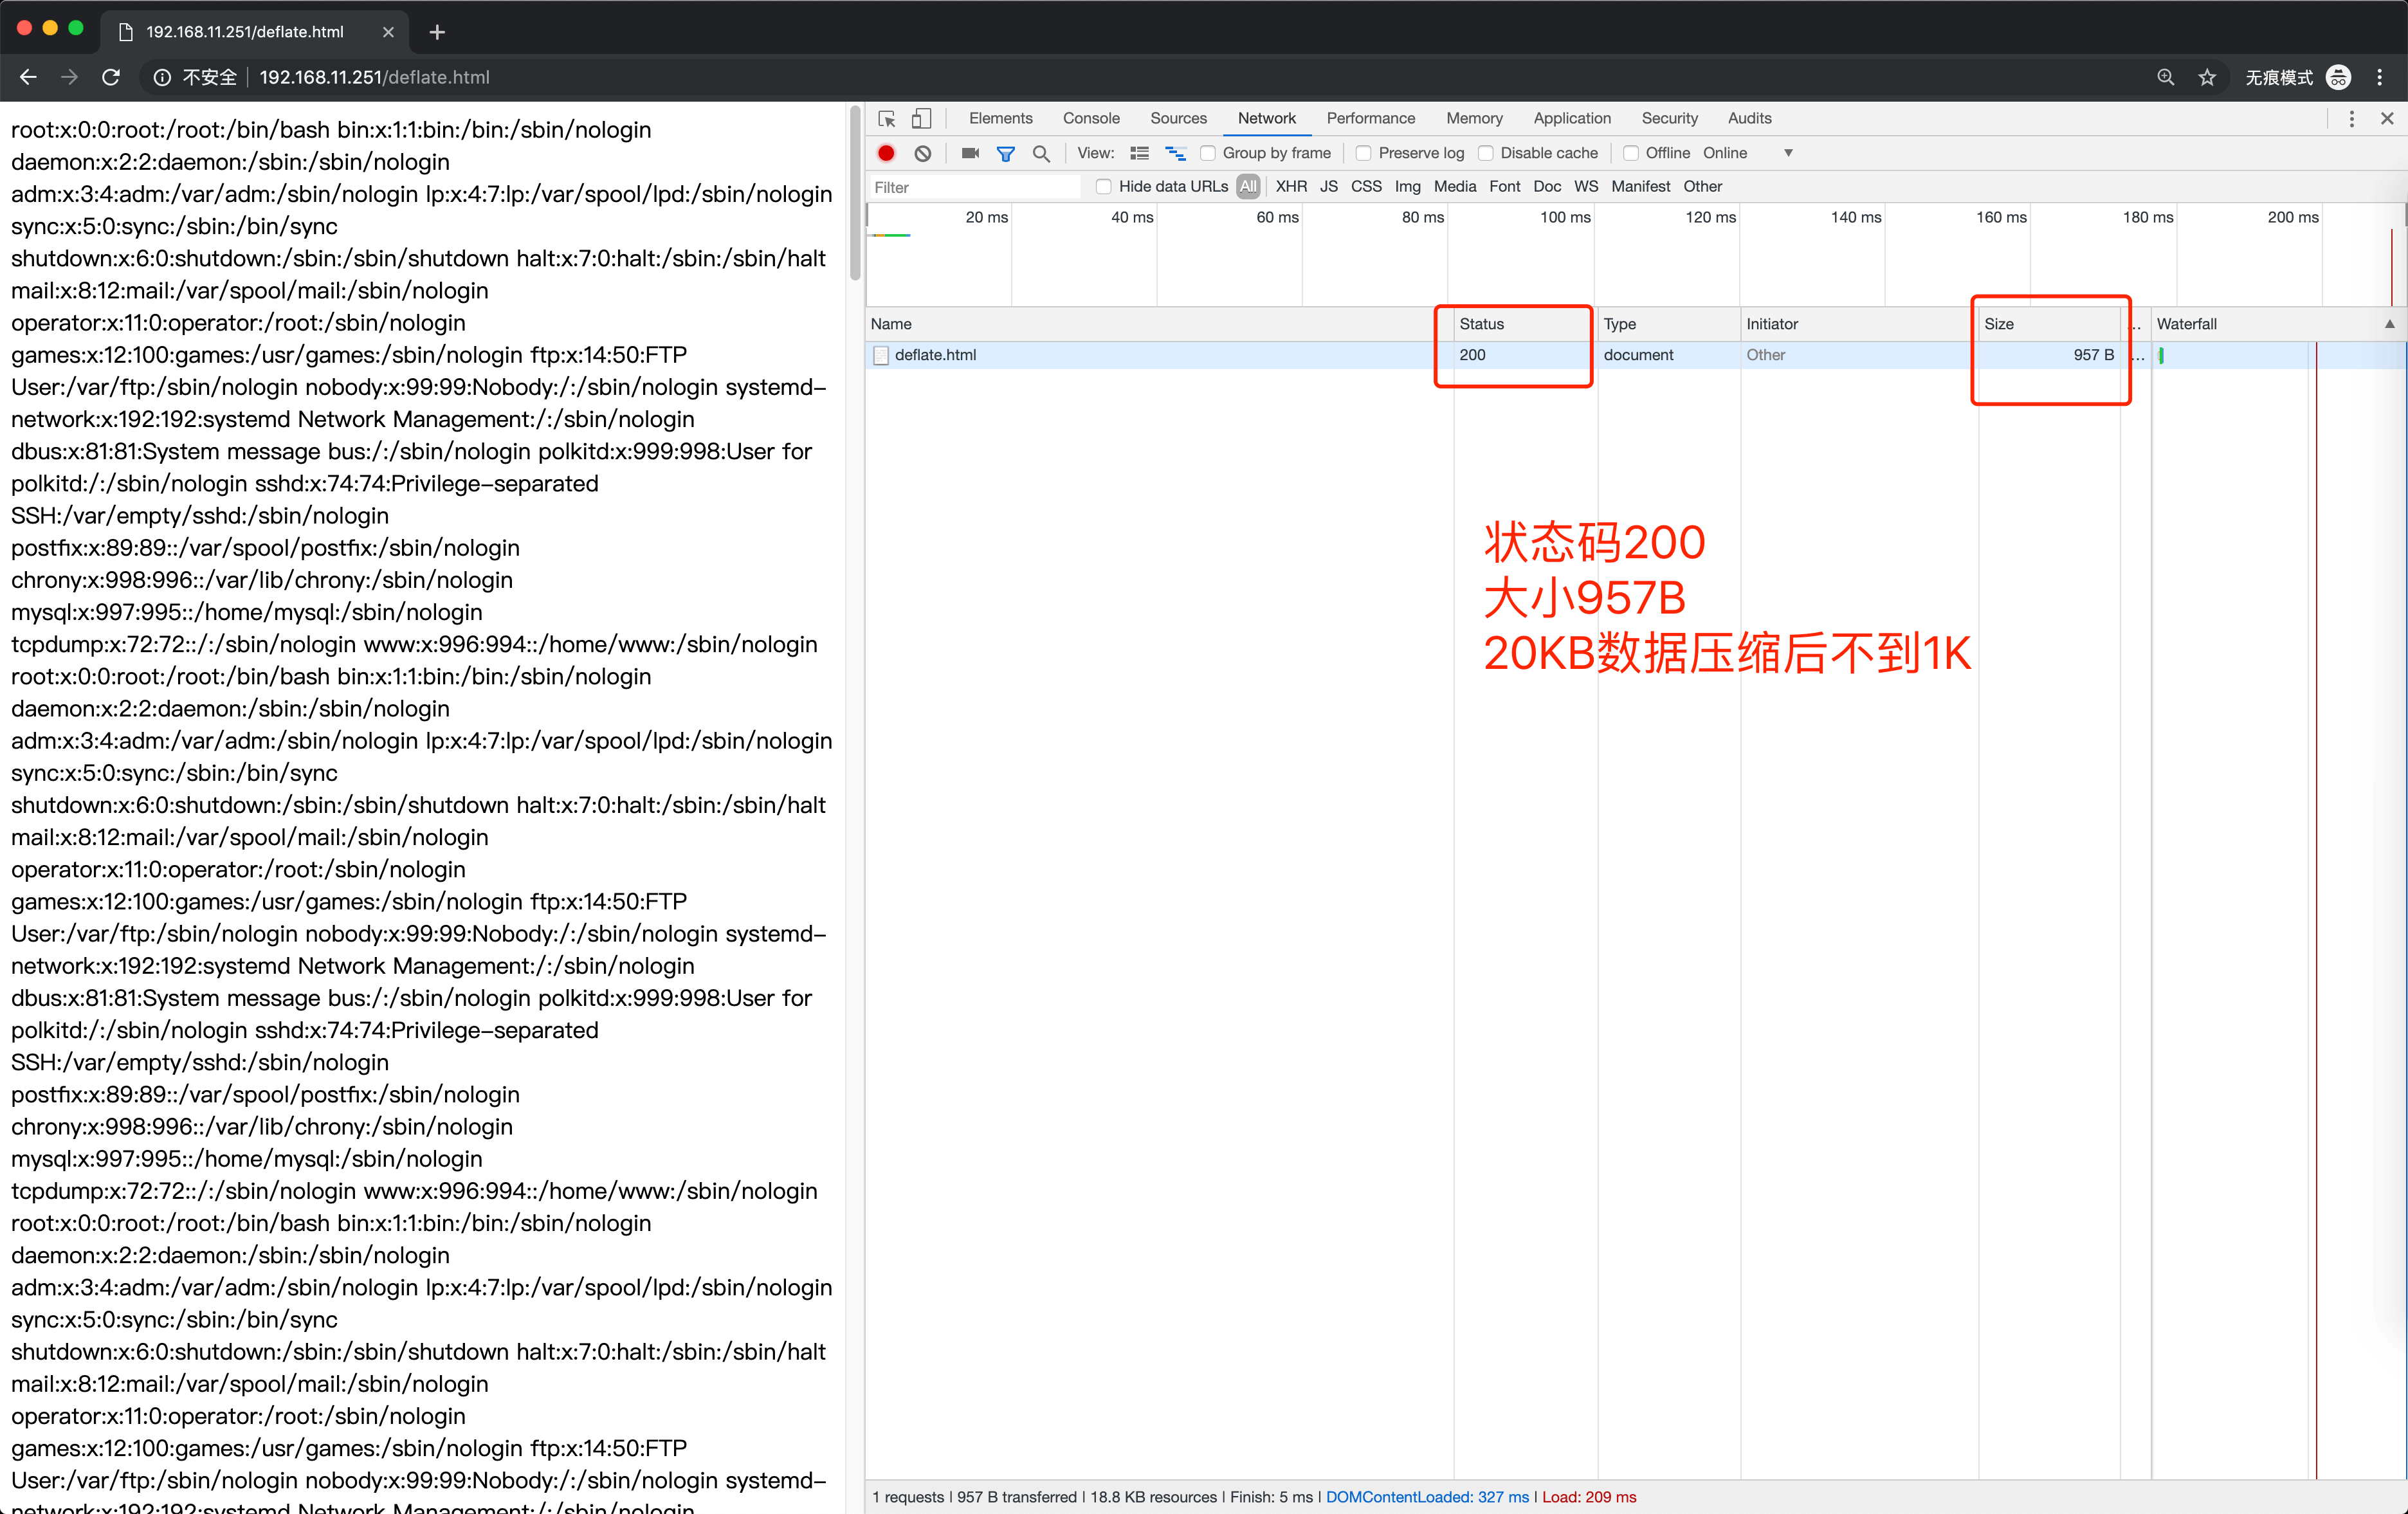
Task: Check the Disable cache option
Action: (x=1486, y=153)
